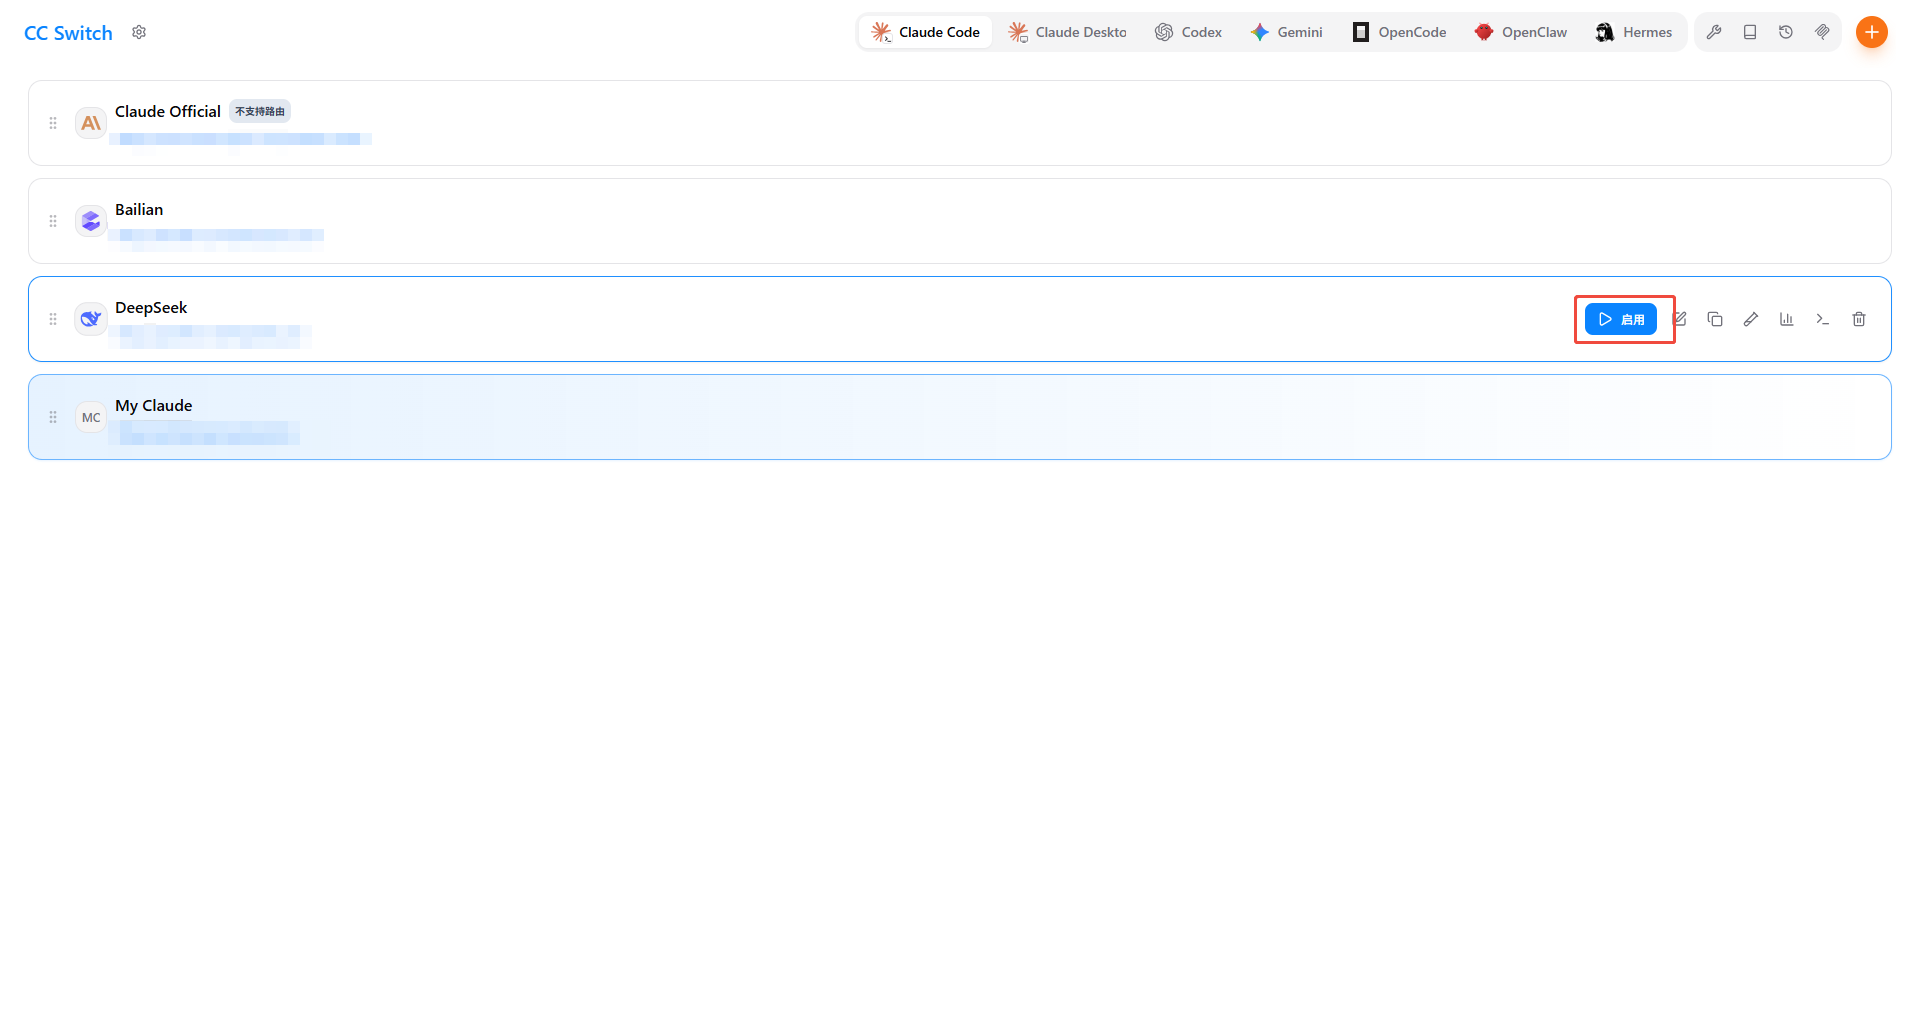Test DeepSeek with the test-tube icon
Screen dimensions: 1920x1017
[1751, 319]
